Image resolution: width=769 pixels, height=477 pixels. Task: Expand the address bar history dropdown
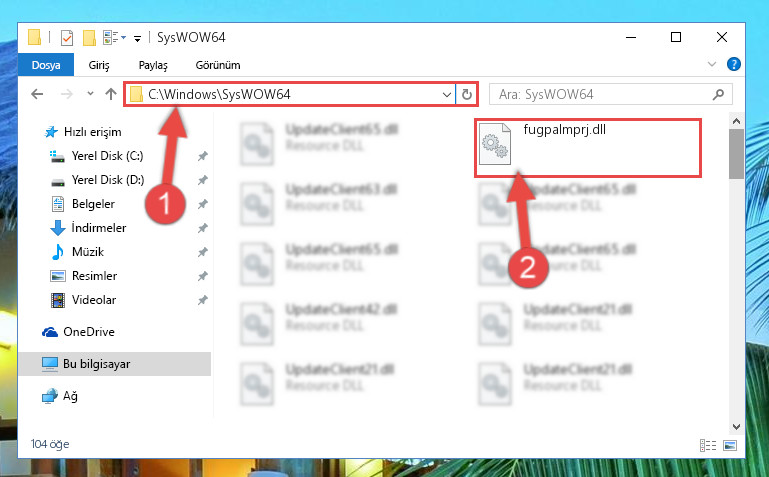[446, 94]
